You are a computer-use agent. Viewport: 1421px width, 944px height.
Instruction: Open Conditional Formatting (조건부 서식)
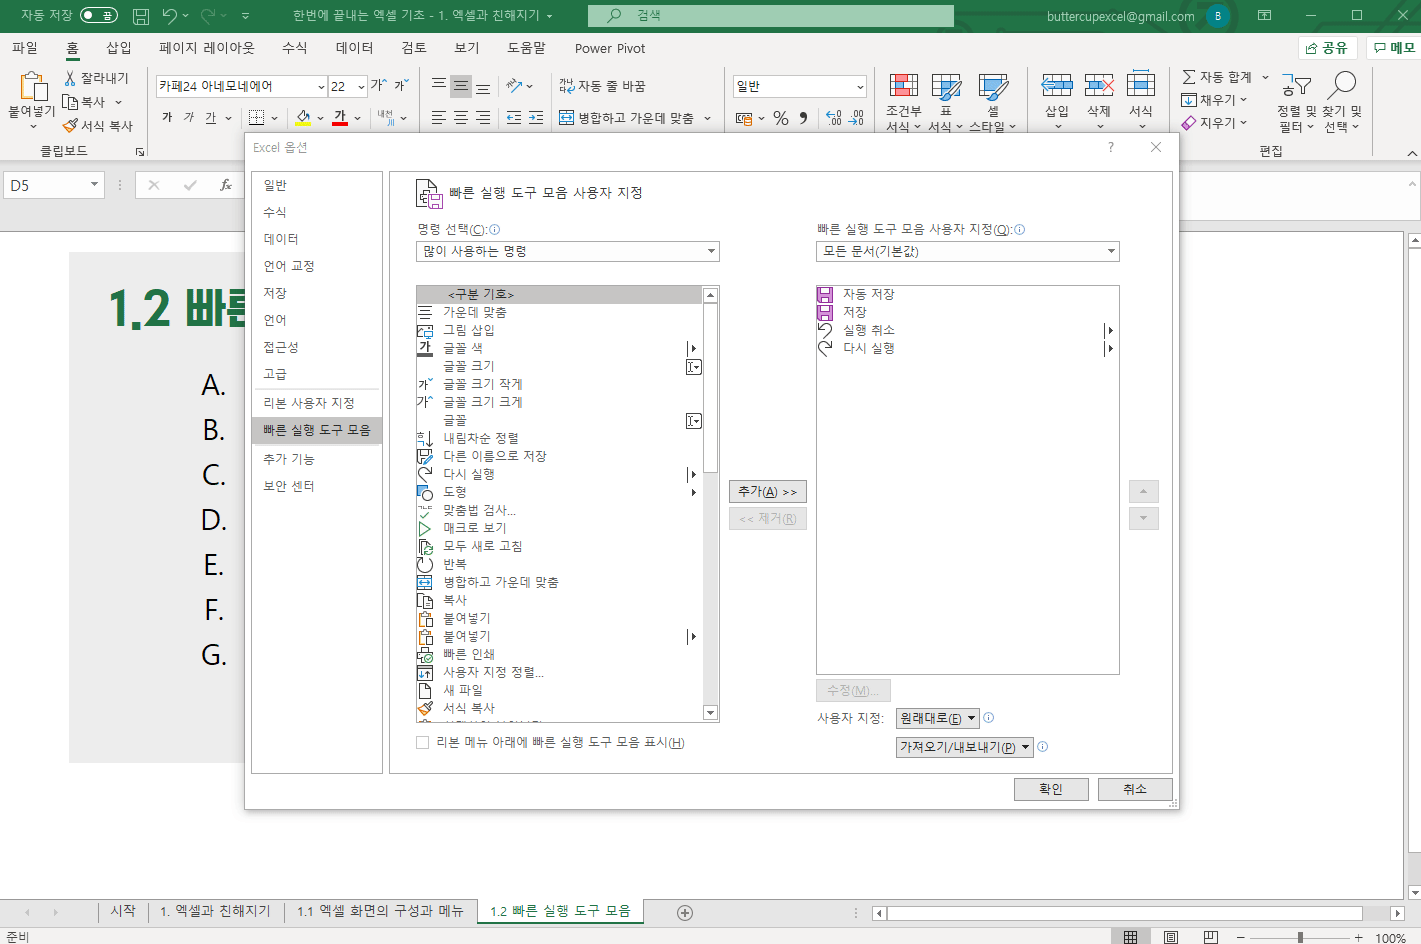[x=903, y=102]
